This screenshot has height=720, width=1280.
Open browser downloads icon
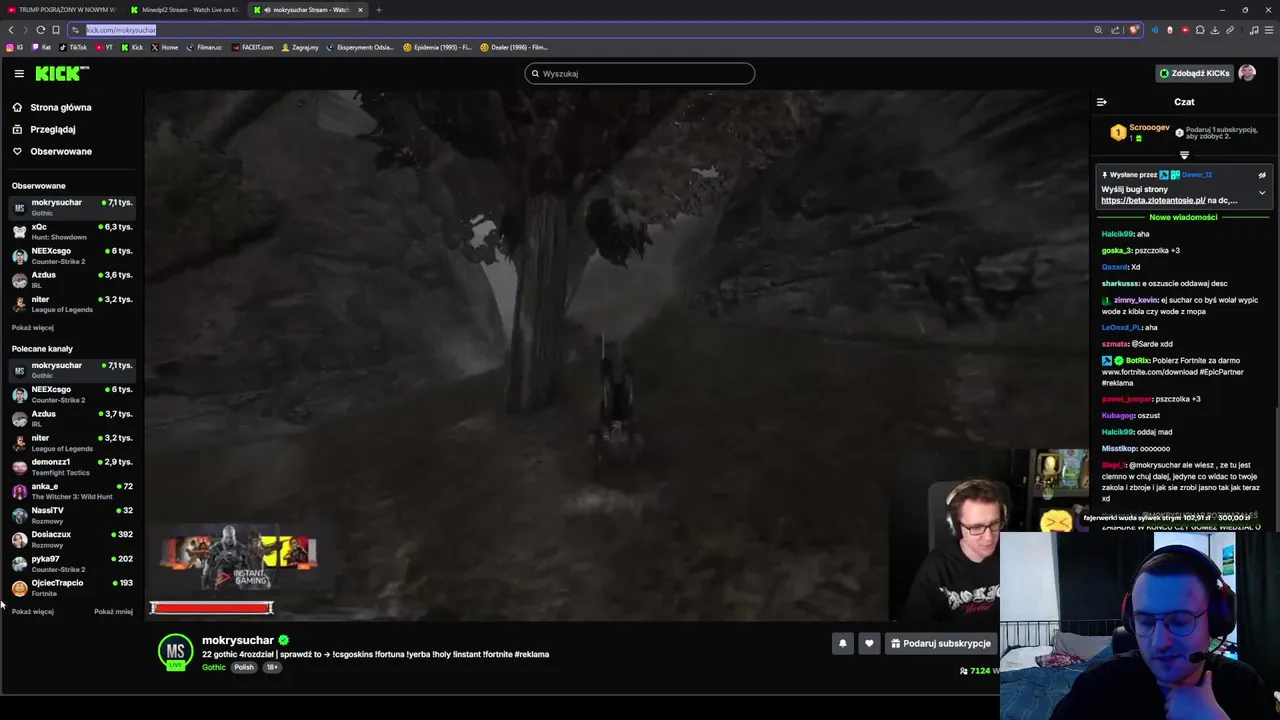coord(1215,30)
